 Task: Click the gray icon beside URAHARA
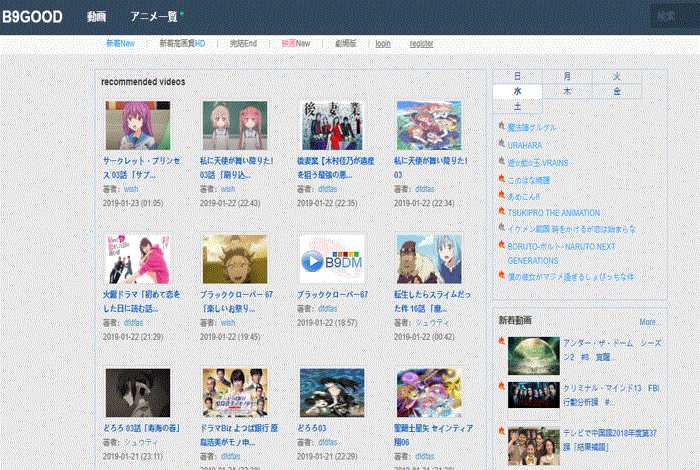click(x=500, y=142)
